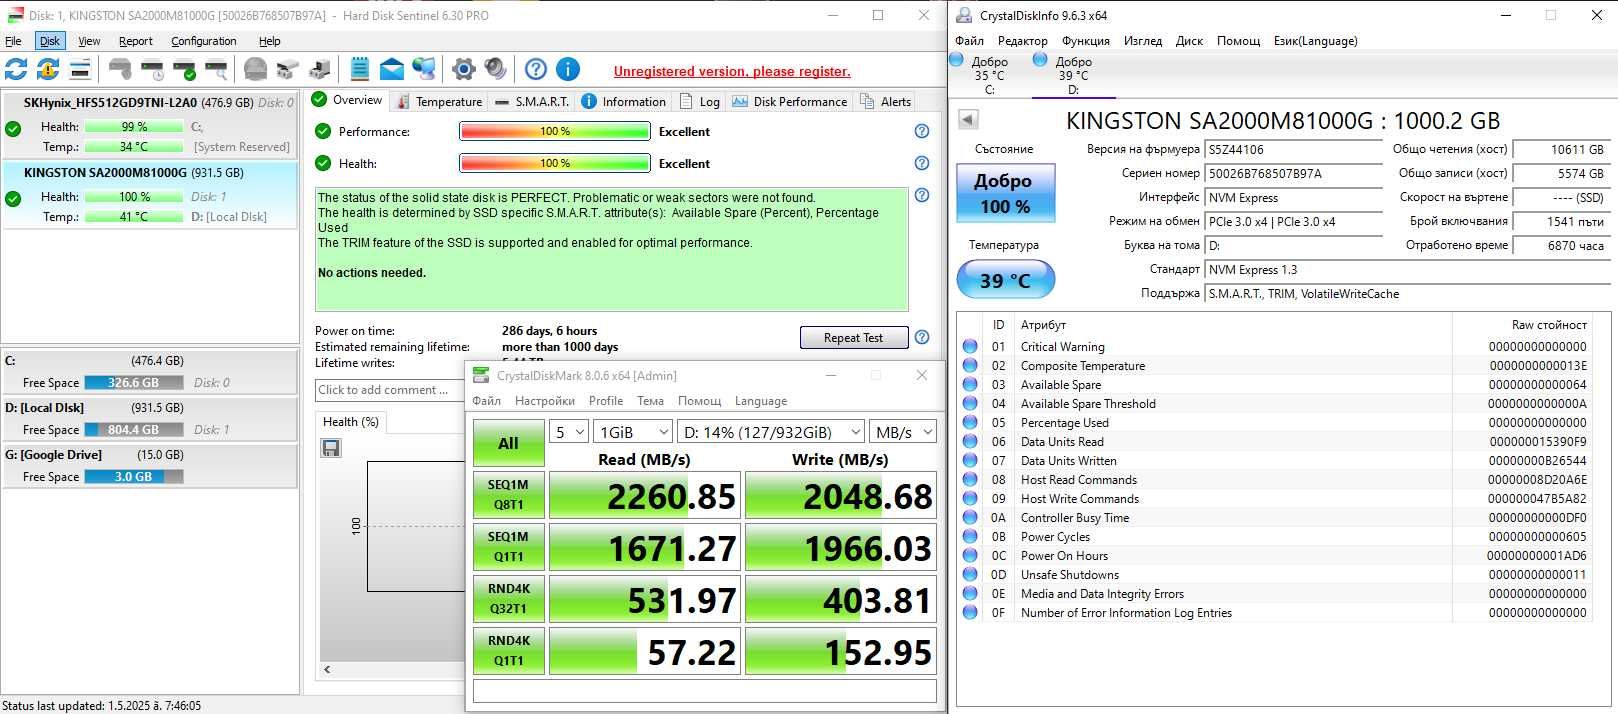
Task: Click blue status dot for Critical Warning
Action: pos(970,346)
